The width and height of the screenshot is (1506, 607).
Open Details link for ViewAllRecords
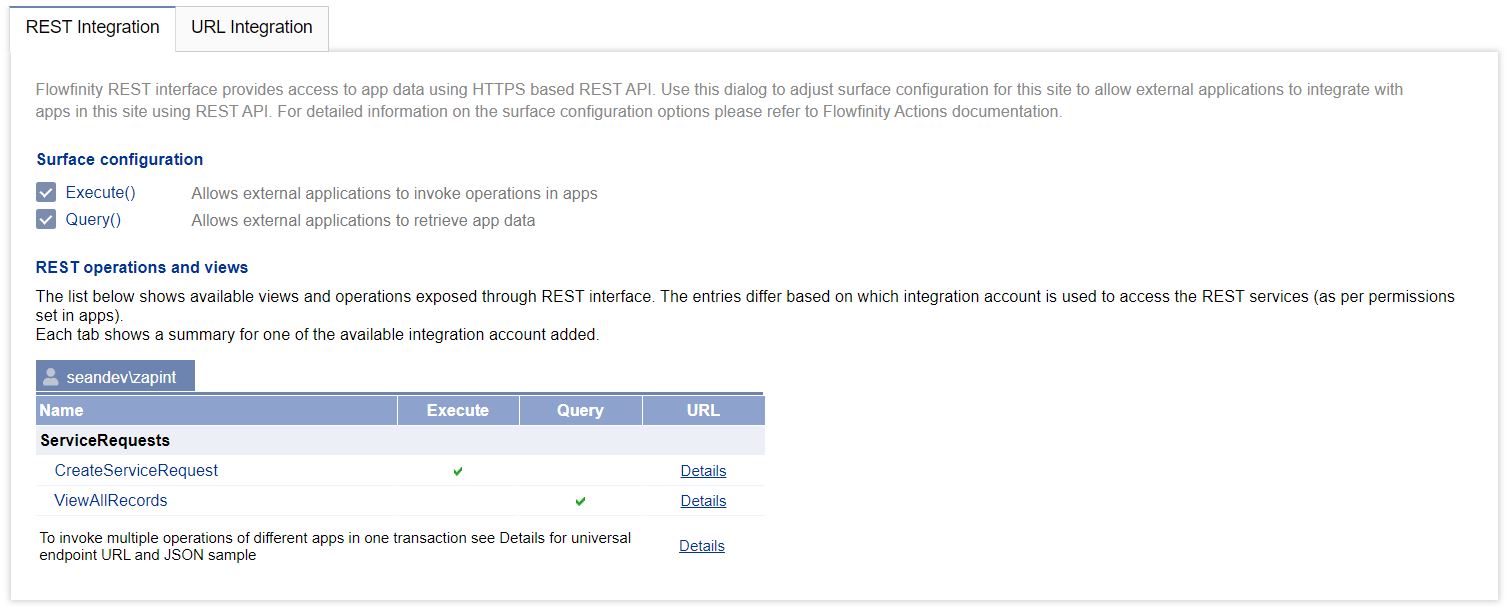[x=703, y=501]
